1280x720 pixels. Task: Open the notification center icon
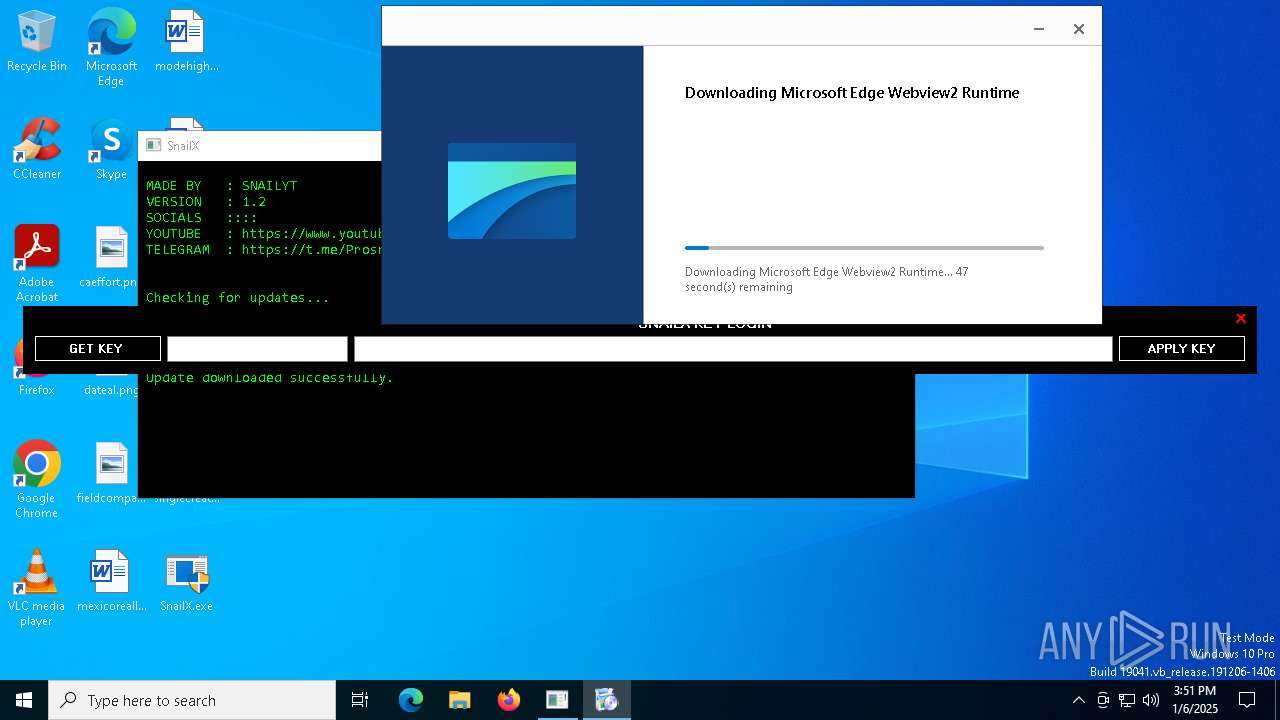coord(1247,700)
